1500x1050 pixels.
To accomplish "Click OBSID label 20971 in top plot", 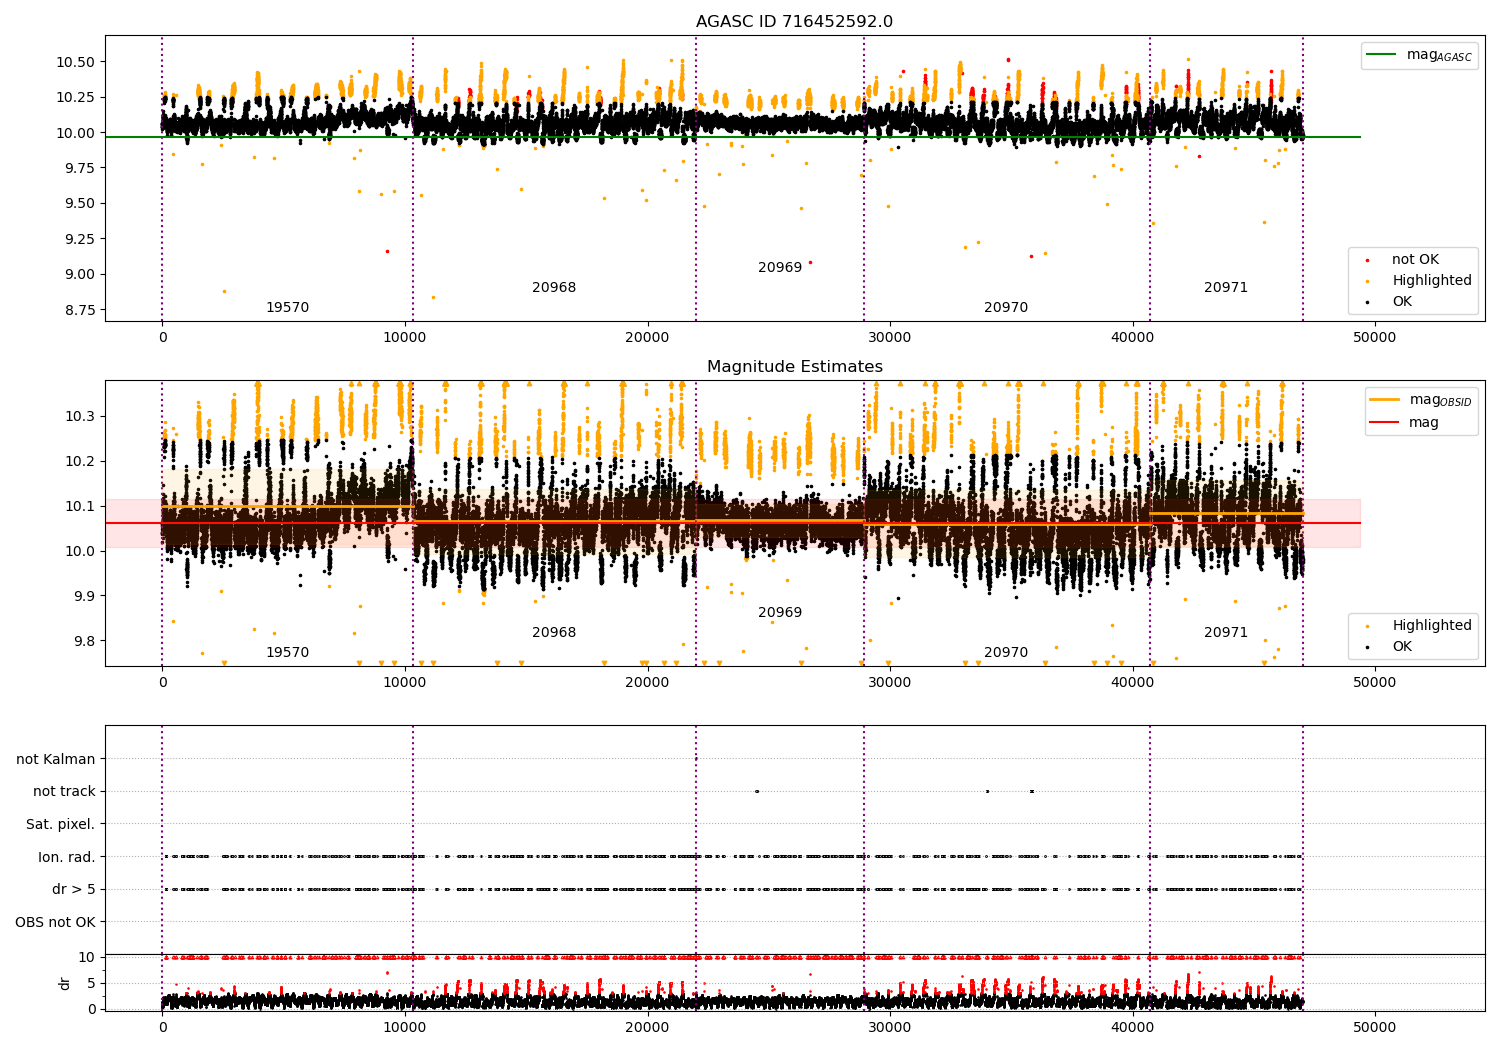I will (x=1225, y=288).
